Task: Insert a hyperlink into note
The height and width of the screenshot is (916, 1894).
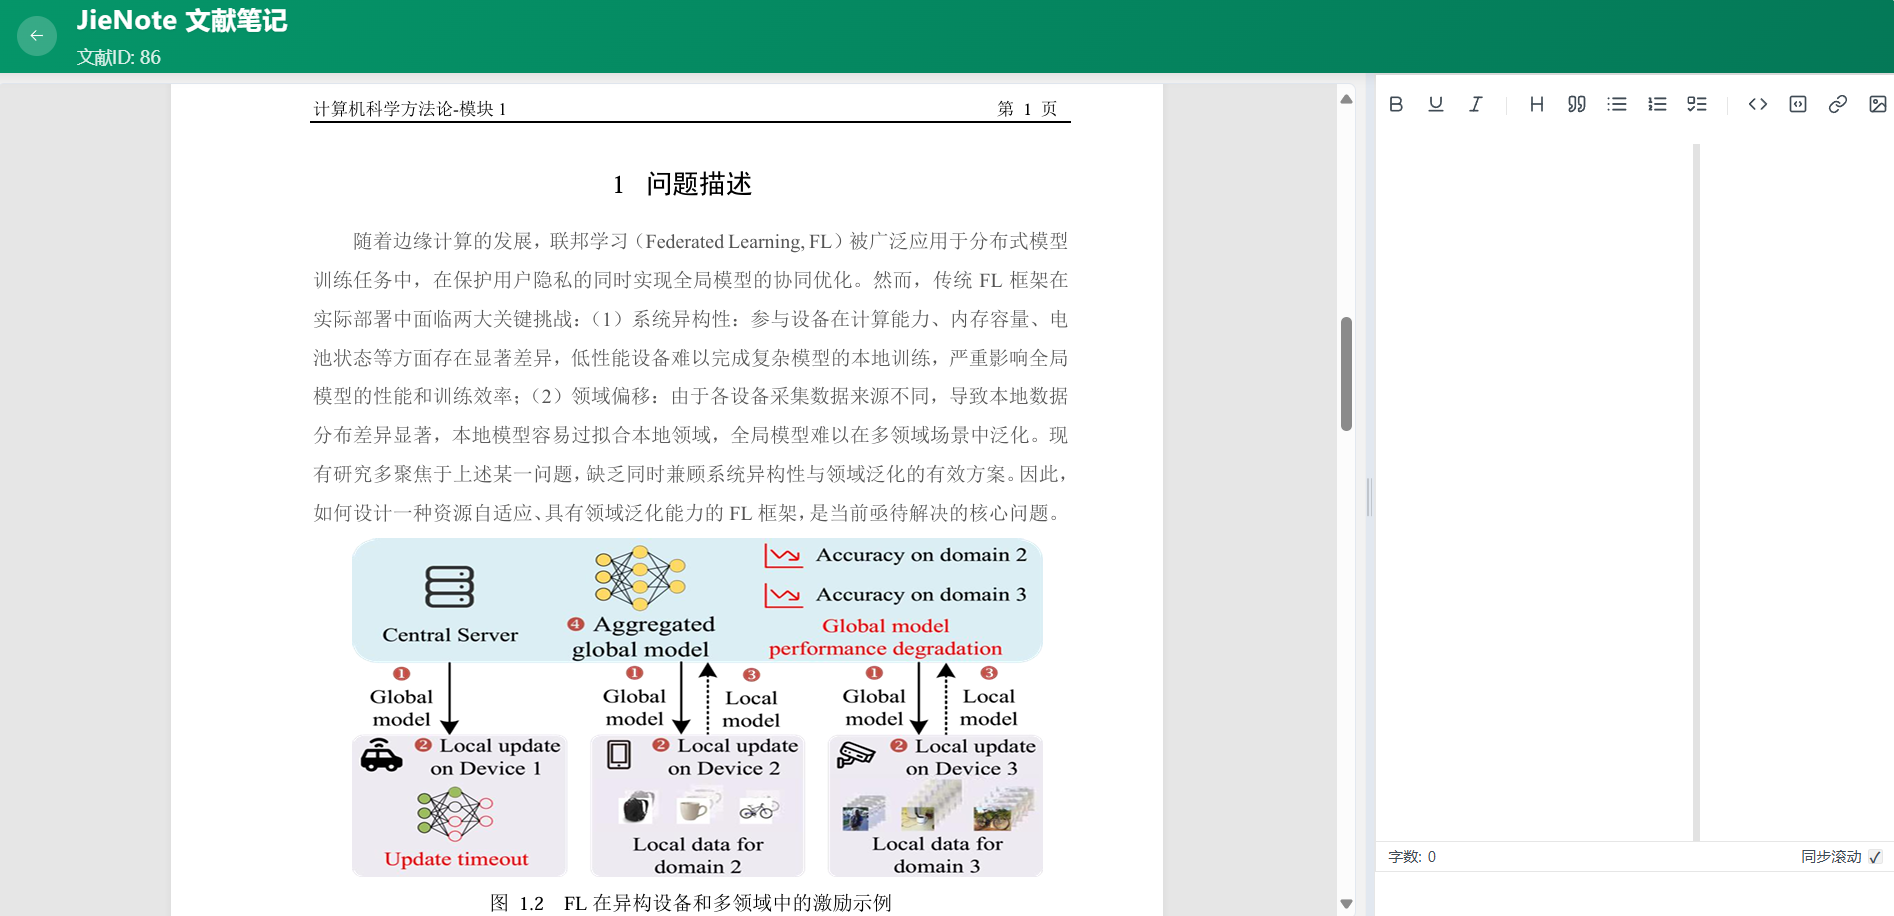Action: pos(1838,104)
